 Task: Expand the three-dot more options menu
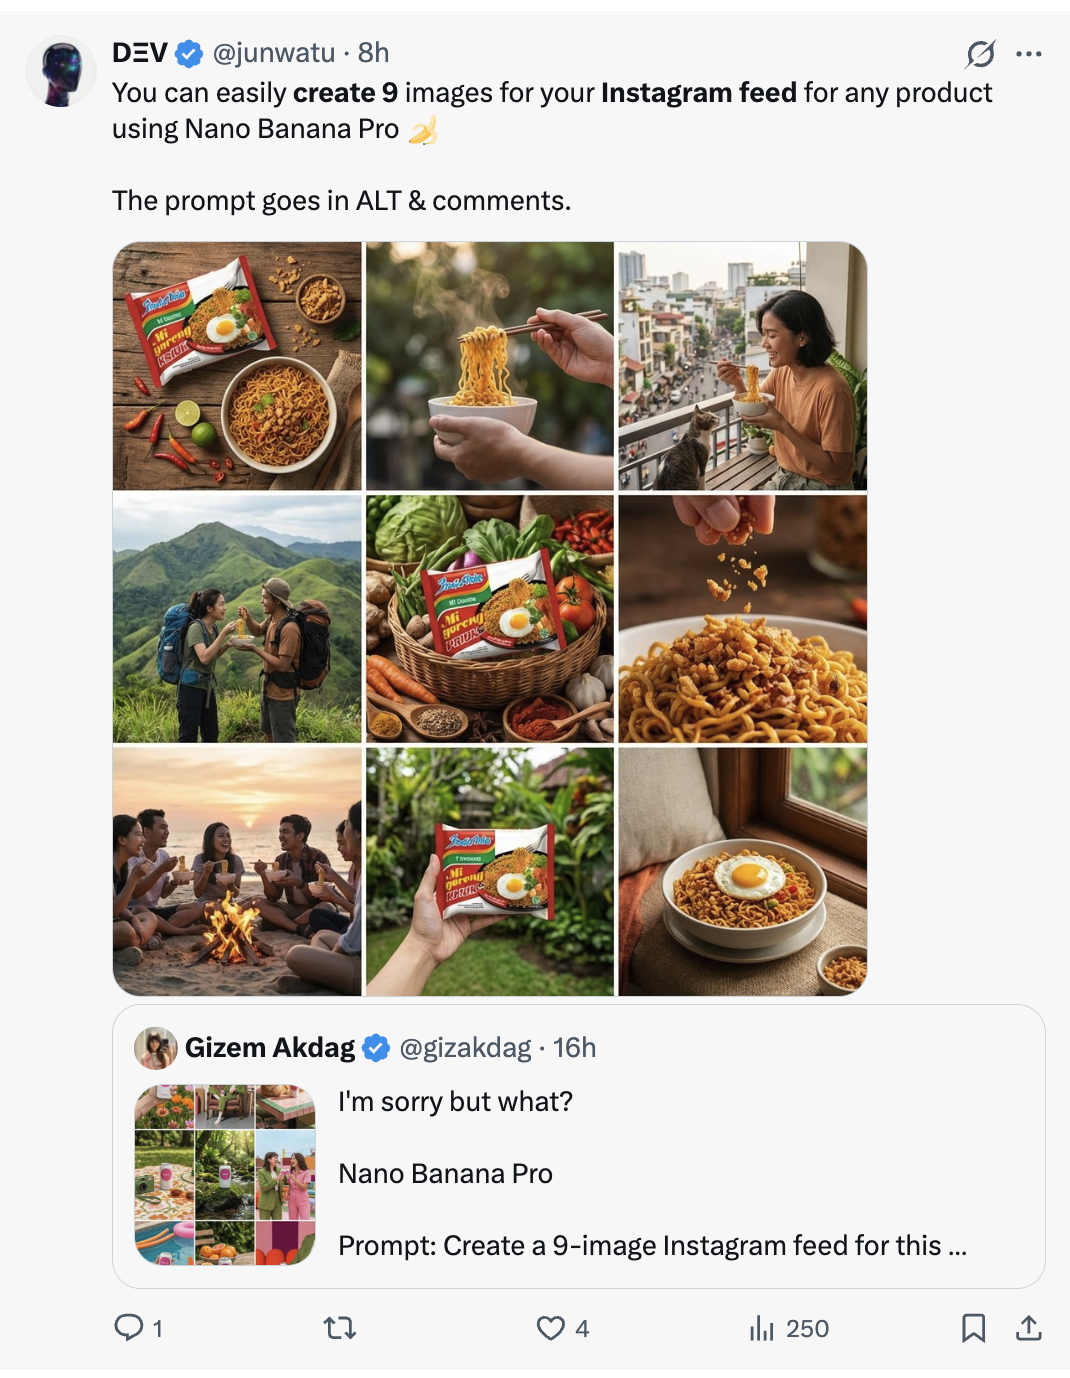(1029, 53)
